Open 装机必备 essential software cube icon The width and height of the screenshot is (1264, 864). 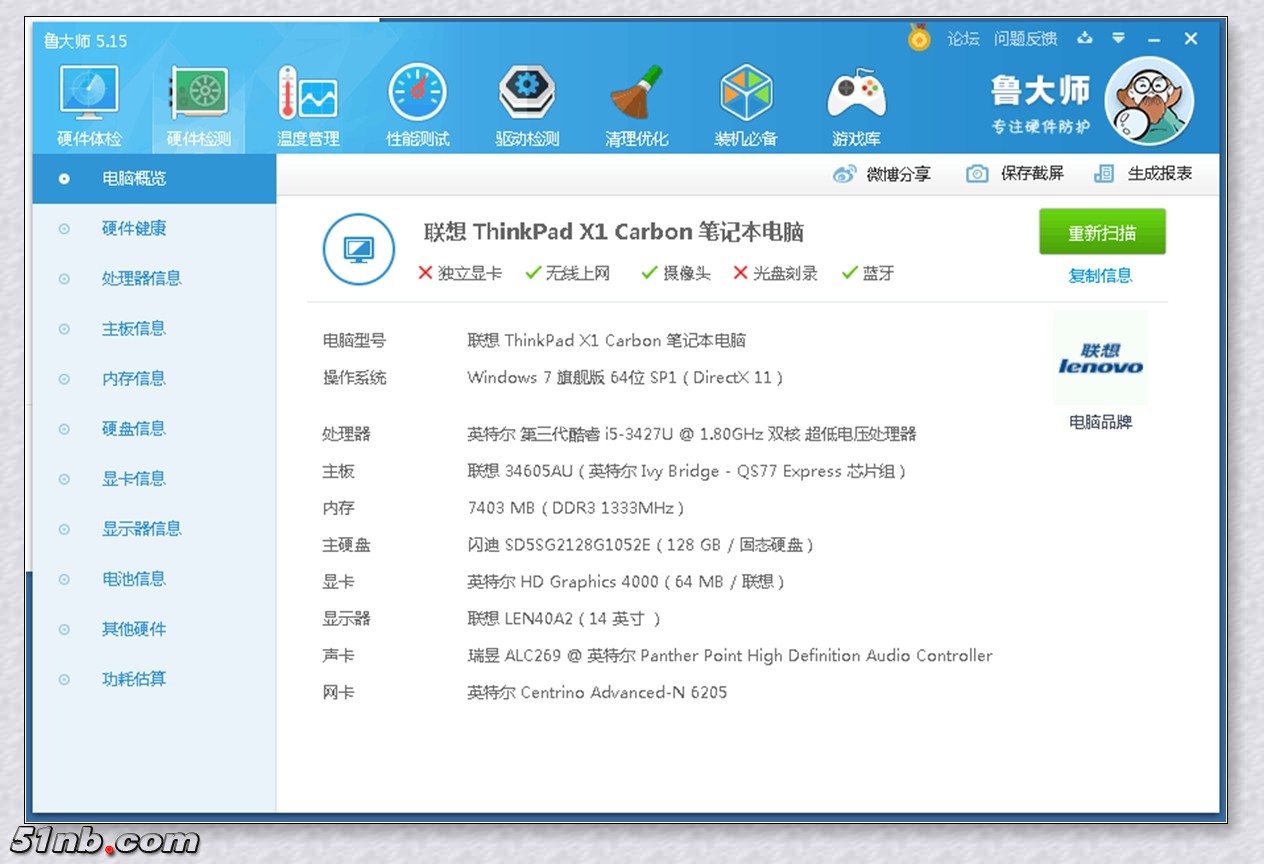746,95
